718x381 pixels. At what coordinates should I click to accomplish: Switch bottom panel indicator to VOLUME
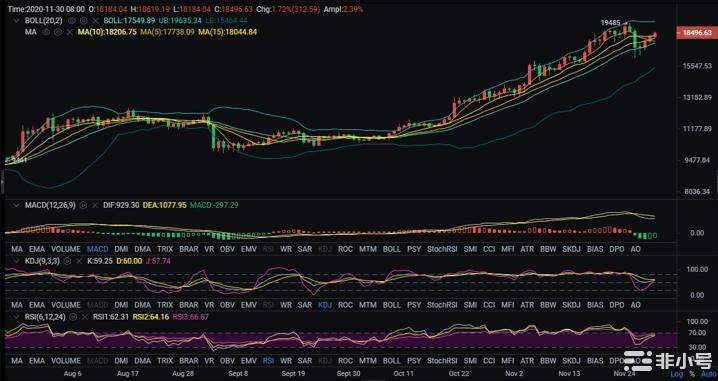[x=65, y=361]
